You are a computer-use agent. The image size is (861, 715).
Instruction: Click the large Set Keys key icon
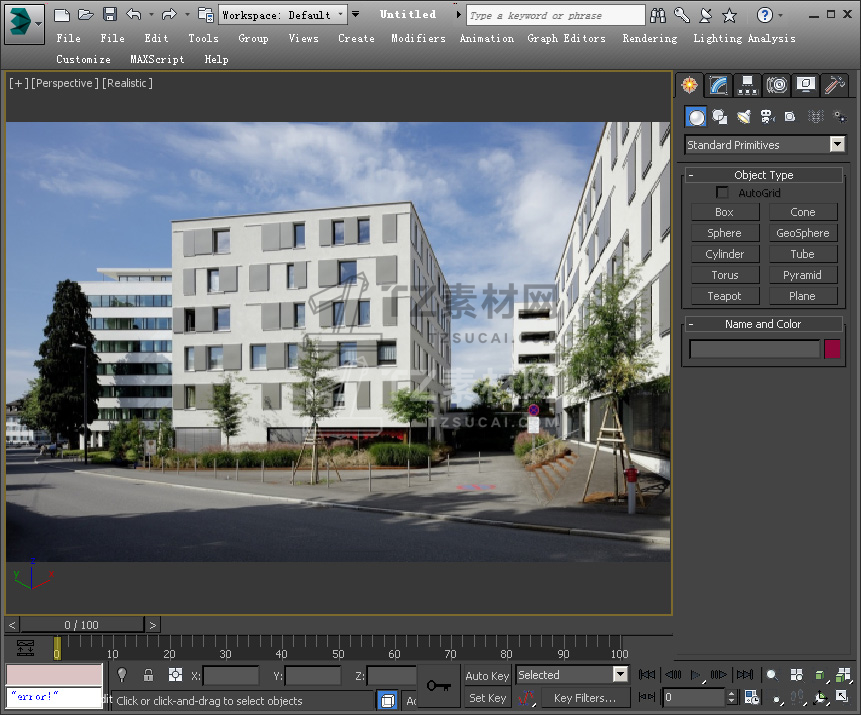pos(439,686)
